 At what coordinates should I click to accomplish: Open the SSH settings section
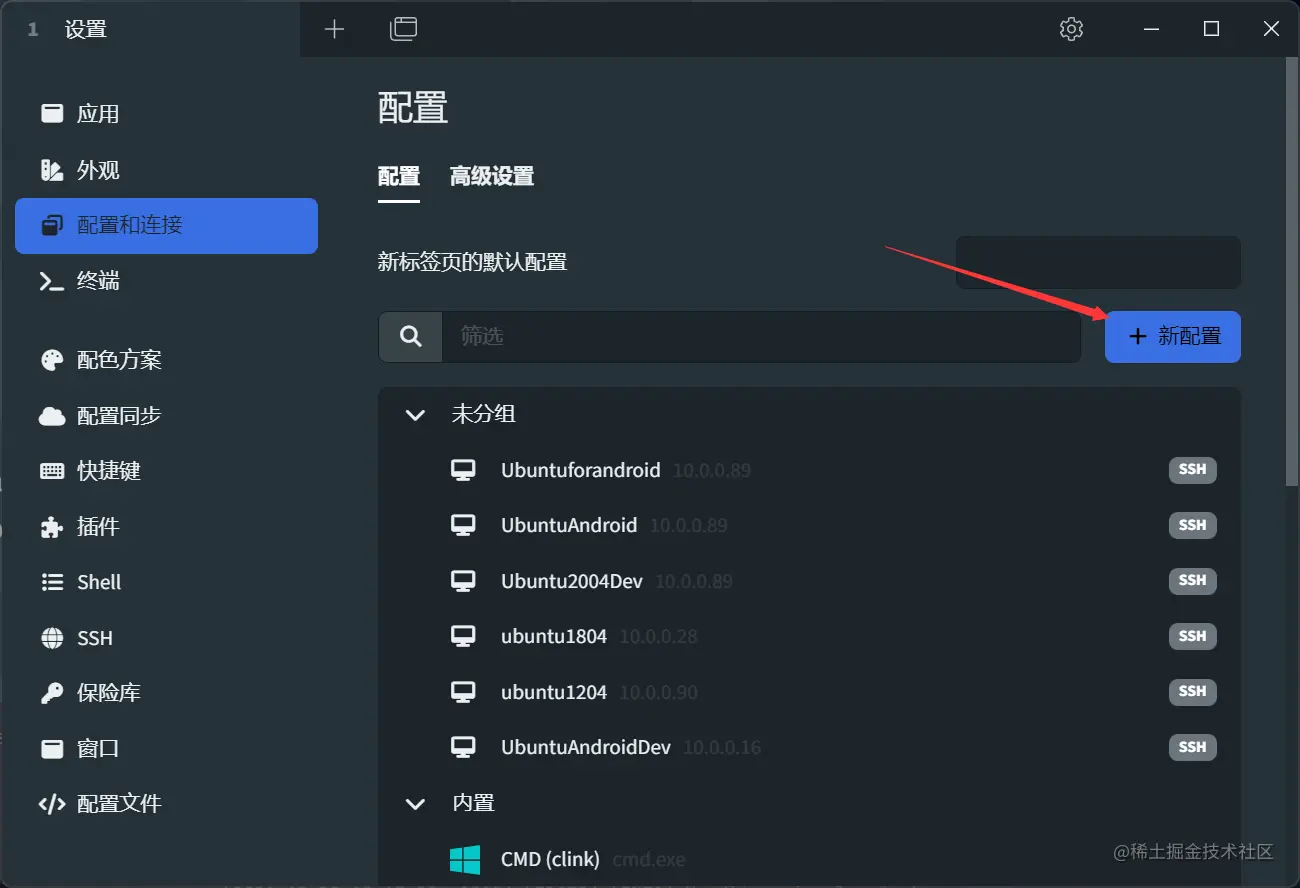click(166, 638)
